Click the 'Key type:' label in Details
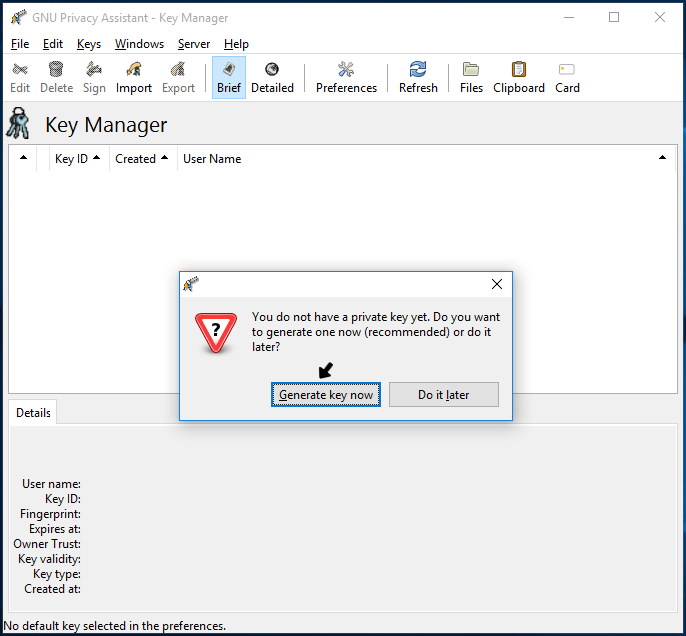 point(56,573)
